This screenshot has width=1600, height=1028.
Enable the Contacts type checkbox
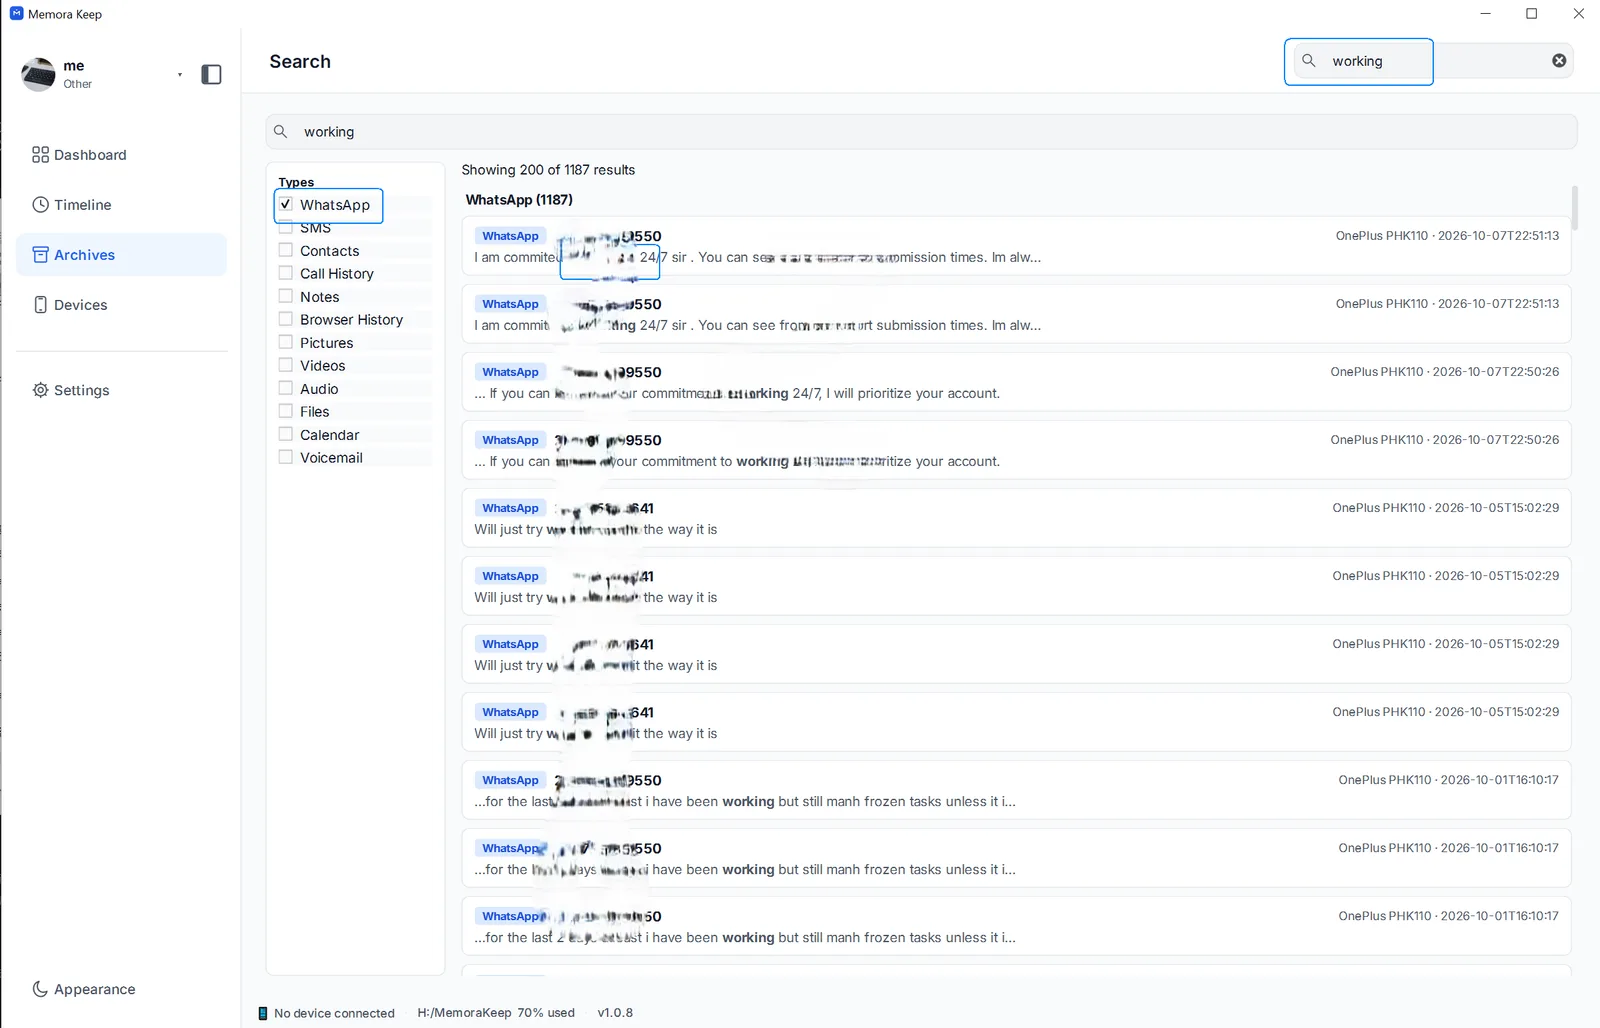coord(286,250)
